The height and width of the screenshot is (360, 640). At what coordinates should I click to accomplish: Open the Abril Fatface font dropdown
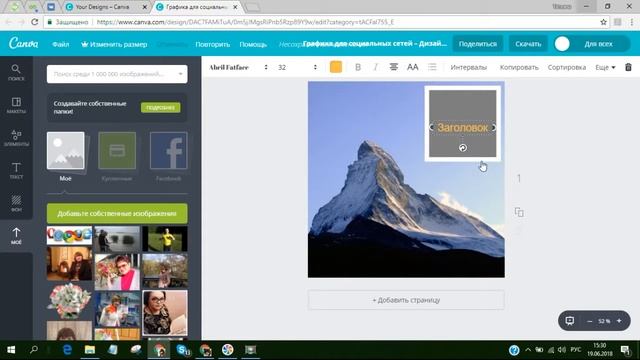[x=238, y=67]
